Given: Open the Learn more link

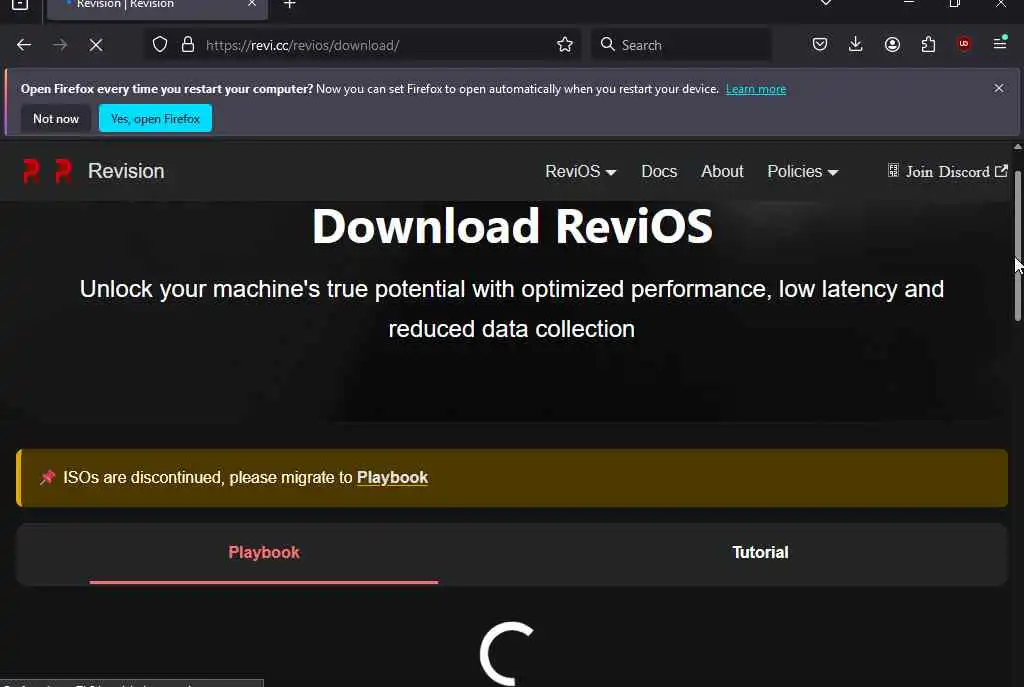Looking at the screenshot, I should click(756, 89).
